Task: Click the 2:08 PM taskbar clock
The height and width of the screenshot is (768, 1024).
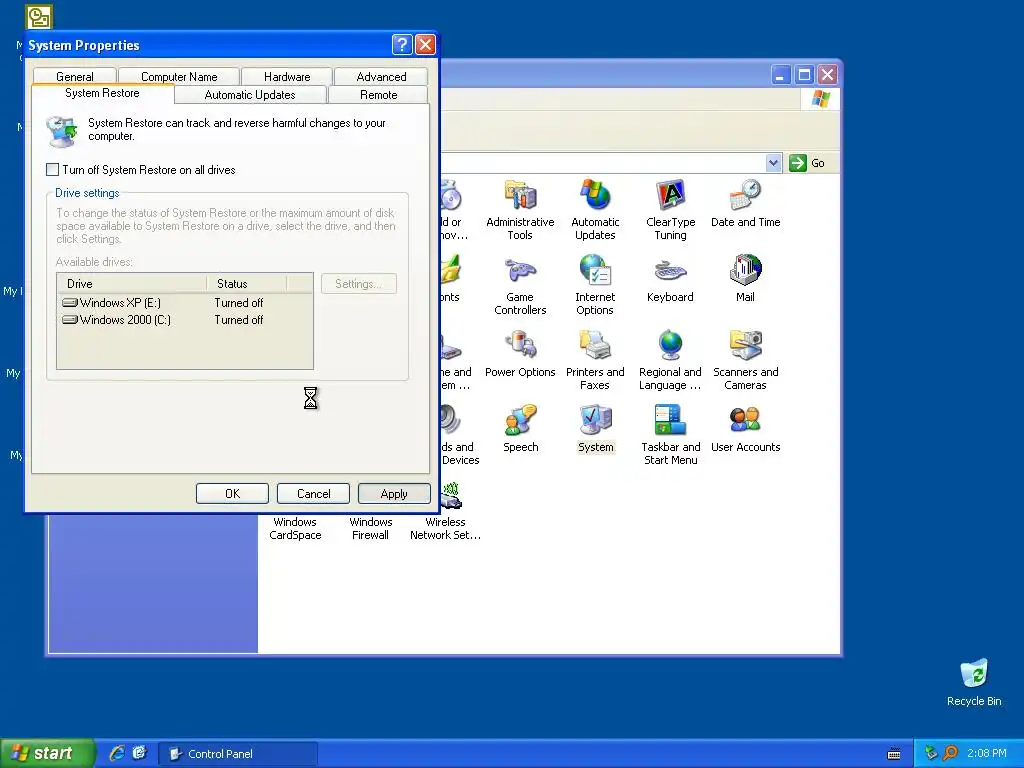Action: pyautogui.click(x=987, y=753)
